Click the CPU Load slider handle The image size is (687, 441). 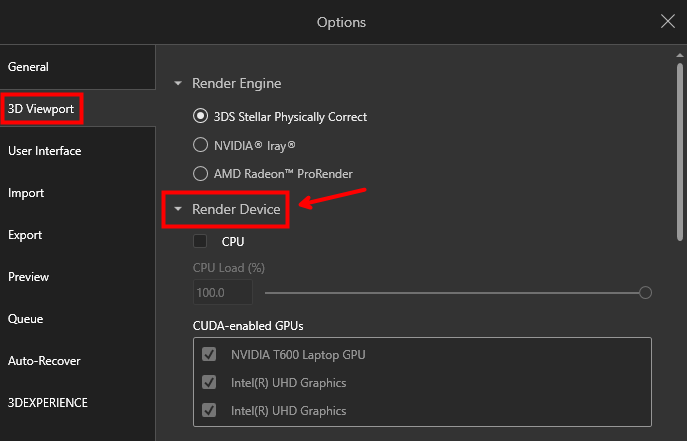point(645,293)
